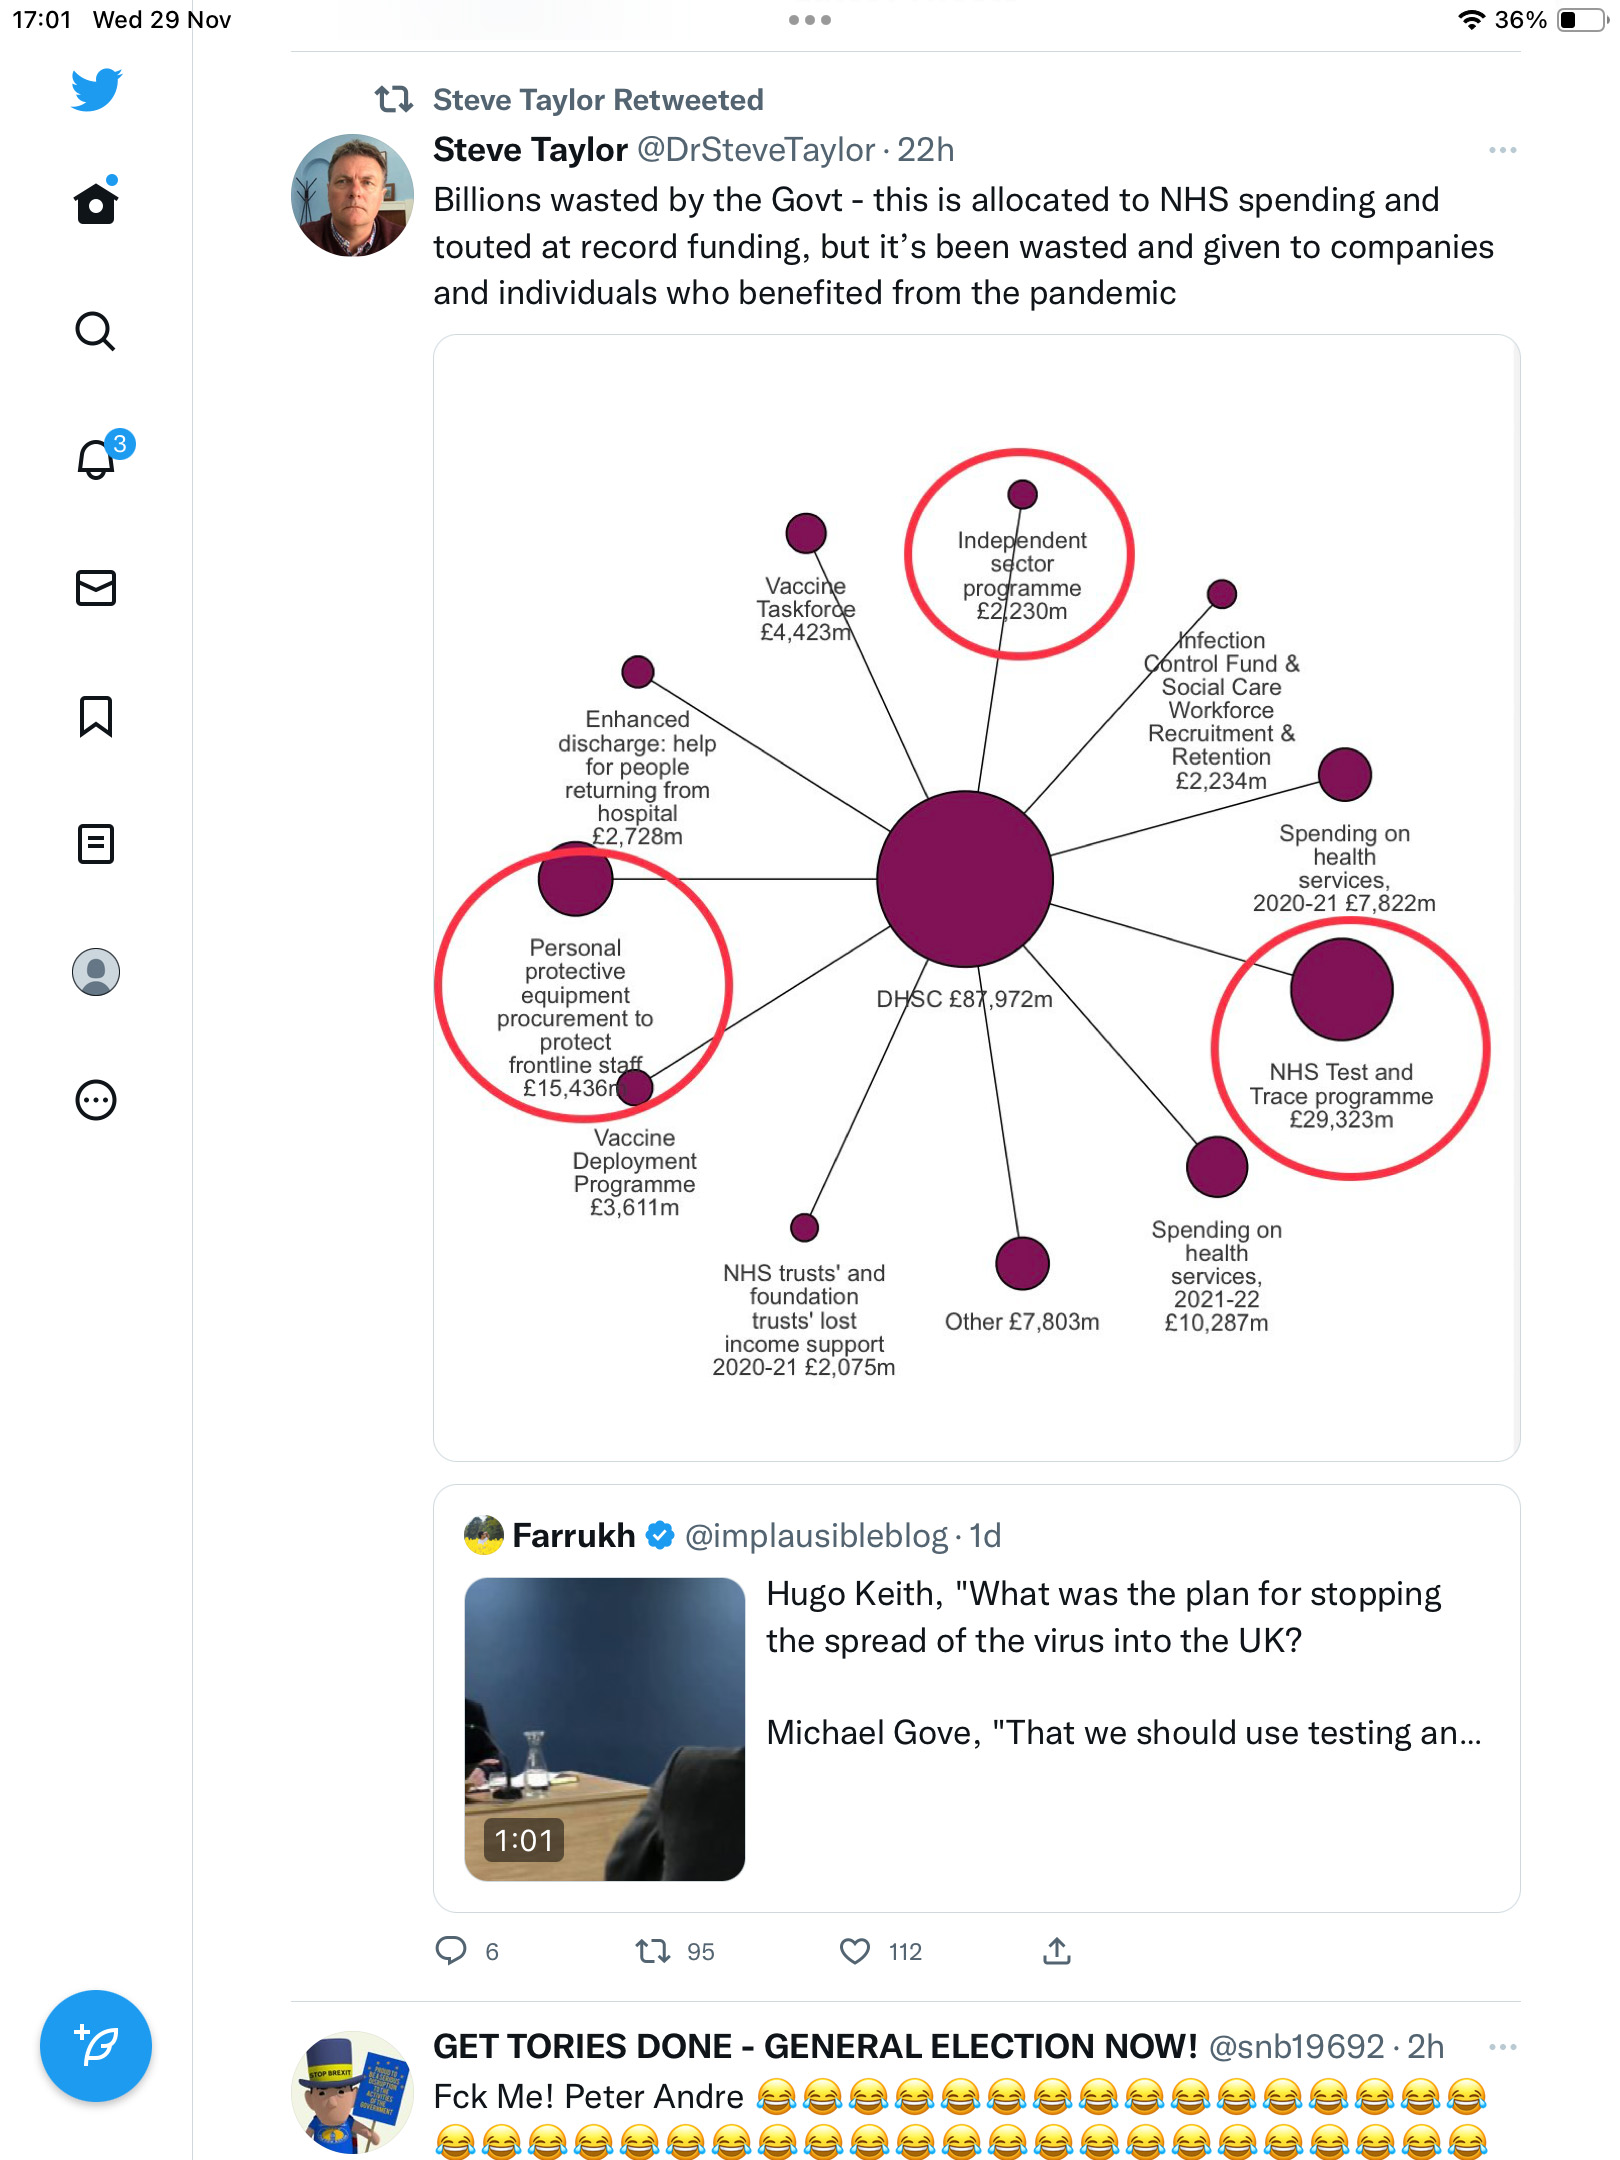Go to the Home timeline icon

point(96,202)
